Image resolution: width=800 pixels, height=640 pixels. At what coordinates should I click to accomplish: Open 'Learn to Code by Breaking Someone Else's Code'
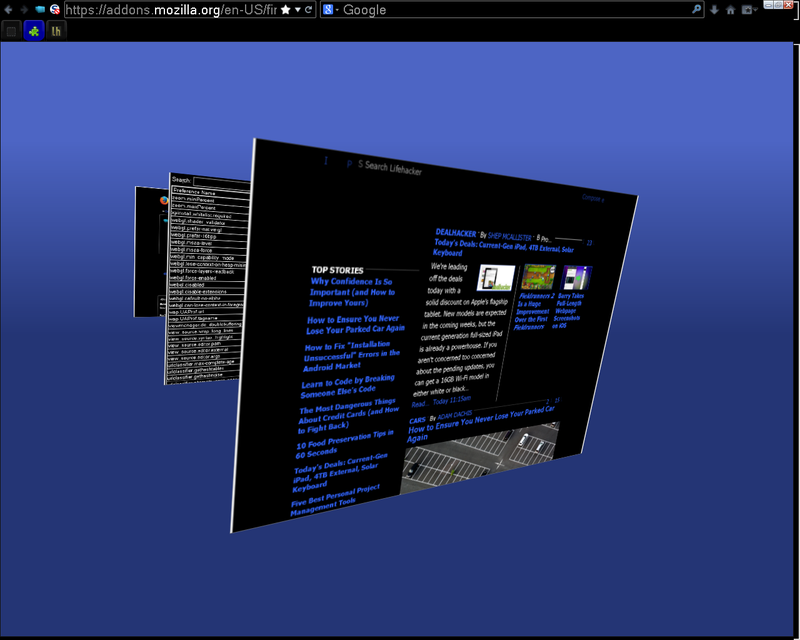point(347,386)
